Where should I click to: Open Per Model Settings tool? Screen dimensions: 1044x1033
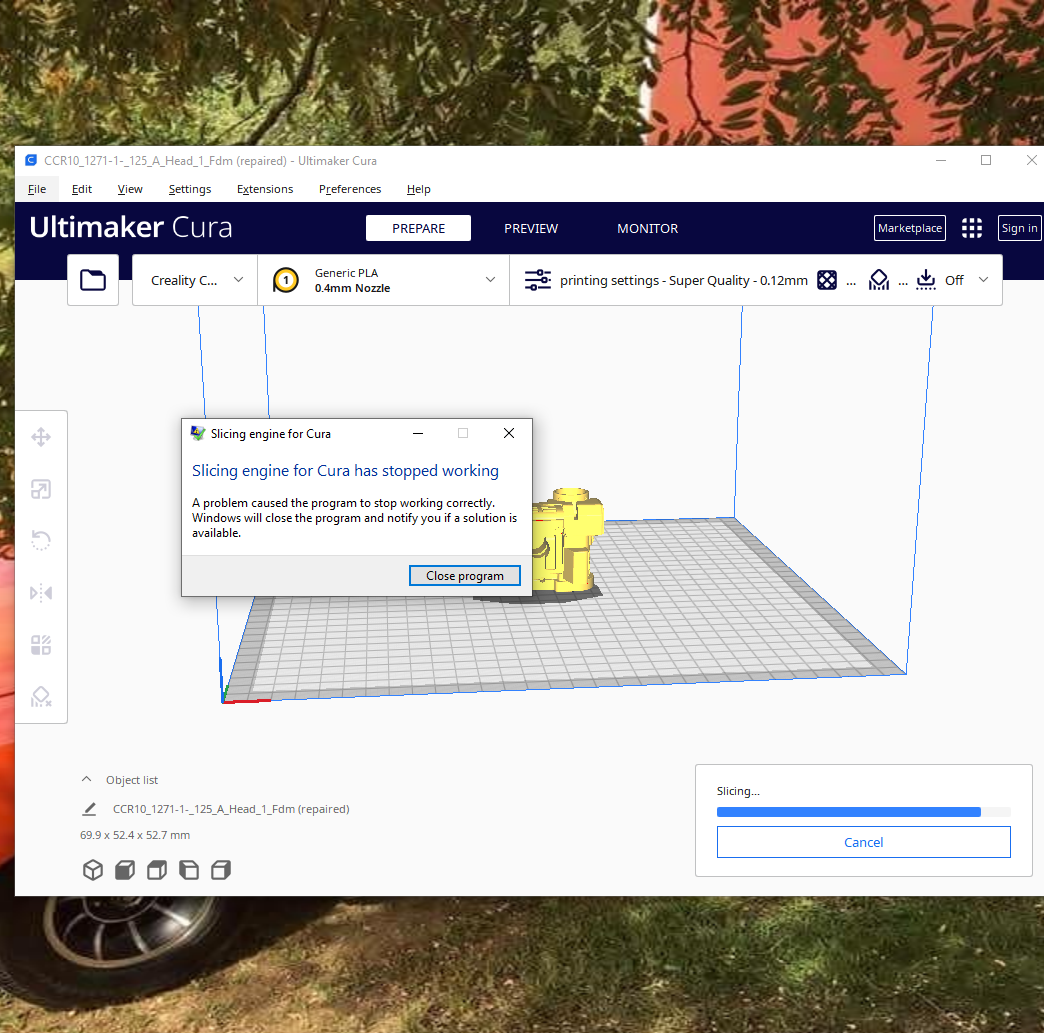41,645
